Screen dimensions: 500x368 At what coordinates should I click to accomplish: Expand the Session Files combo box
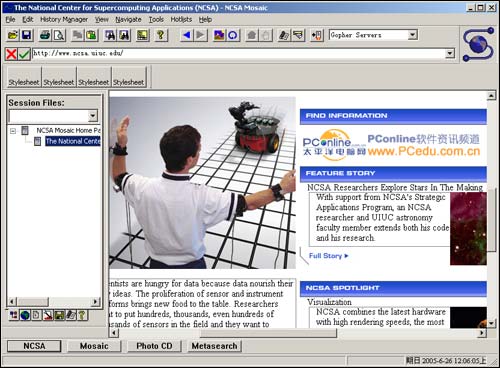click(x=93, y=116)
